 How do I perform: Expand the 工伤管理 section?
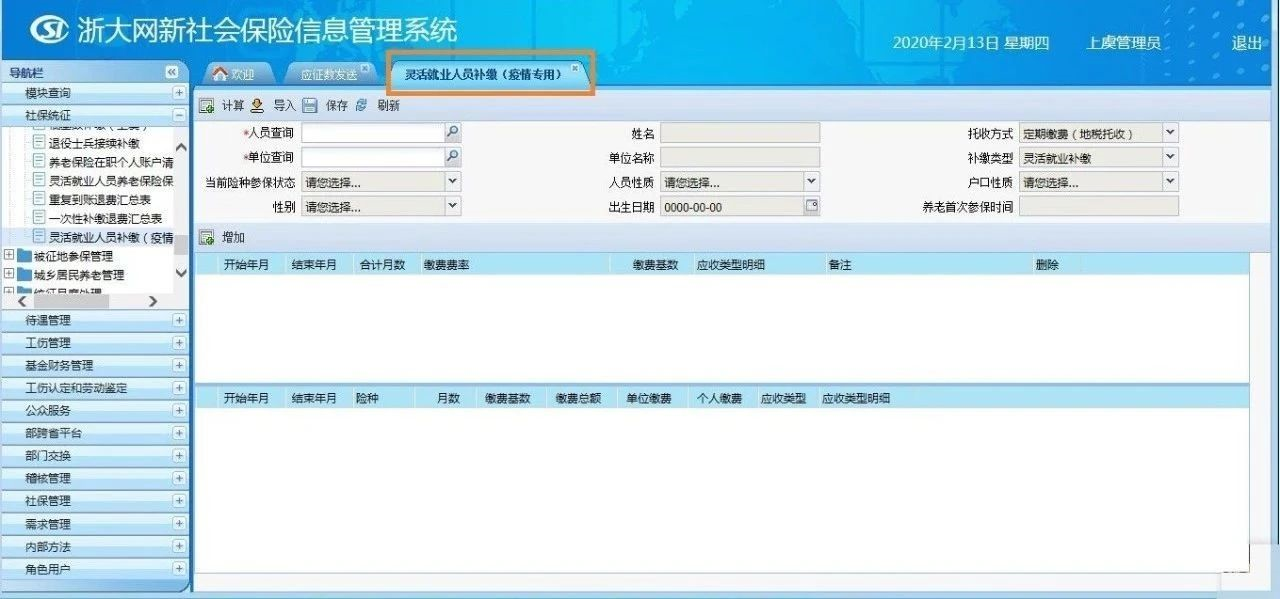[x=179, y=343]
